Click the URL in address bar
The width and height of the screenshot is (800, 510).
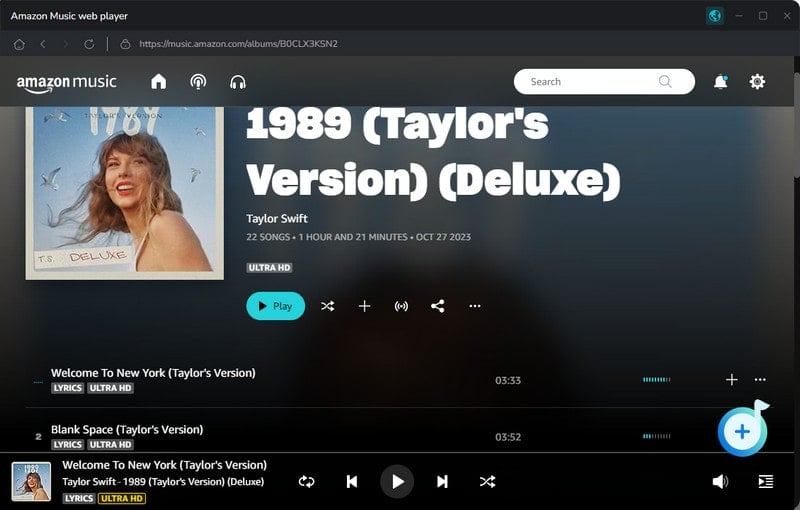[239, 44]
